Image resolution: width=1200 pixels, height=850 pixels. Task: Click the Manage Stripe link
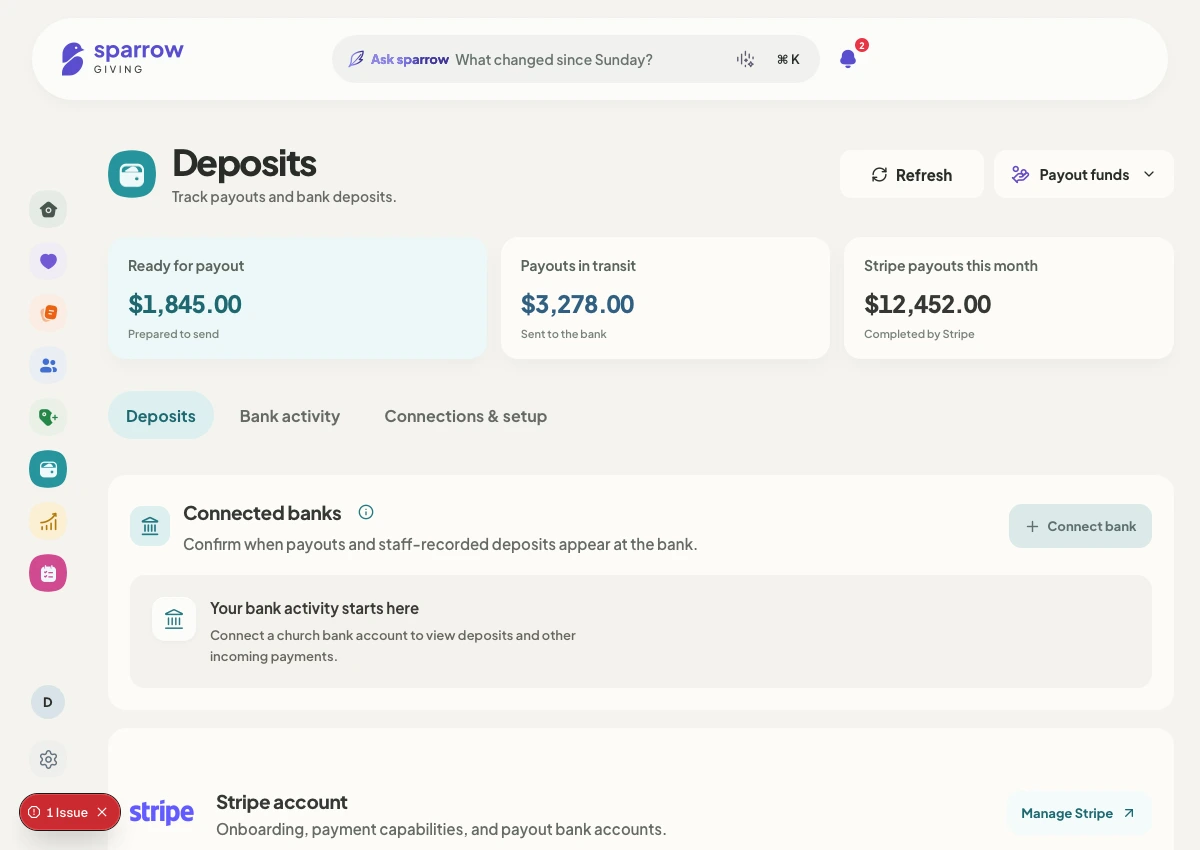pyautogui.click(x=1079, y=813)
